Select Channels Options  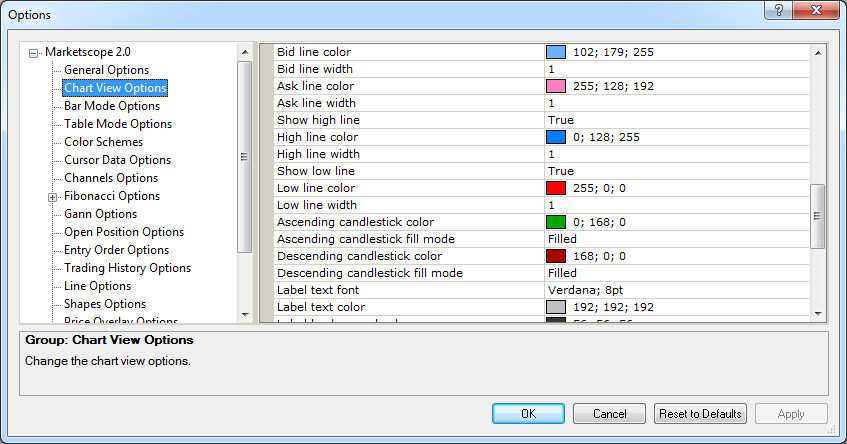tap(111, 178)
